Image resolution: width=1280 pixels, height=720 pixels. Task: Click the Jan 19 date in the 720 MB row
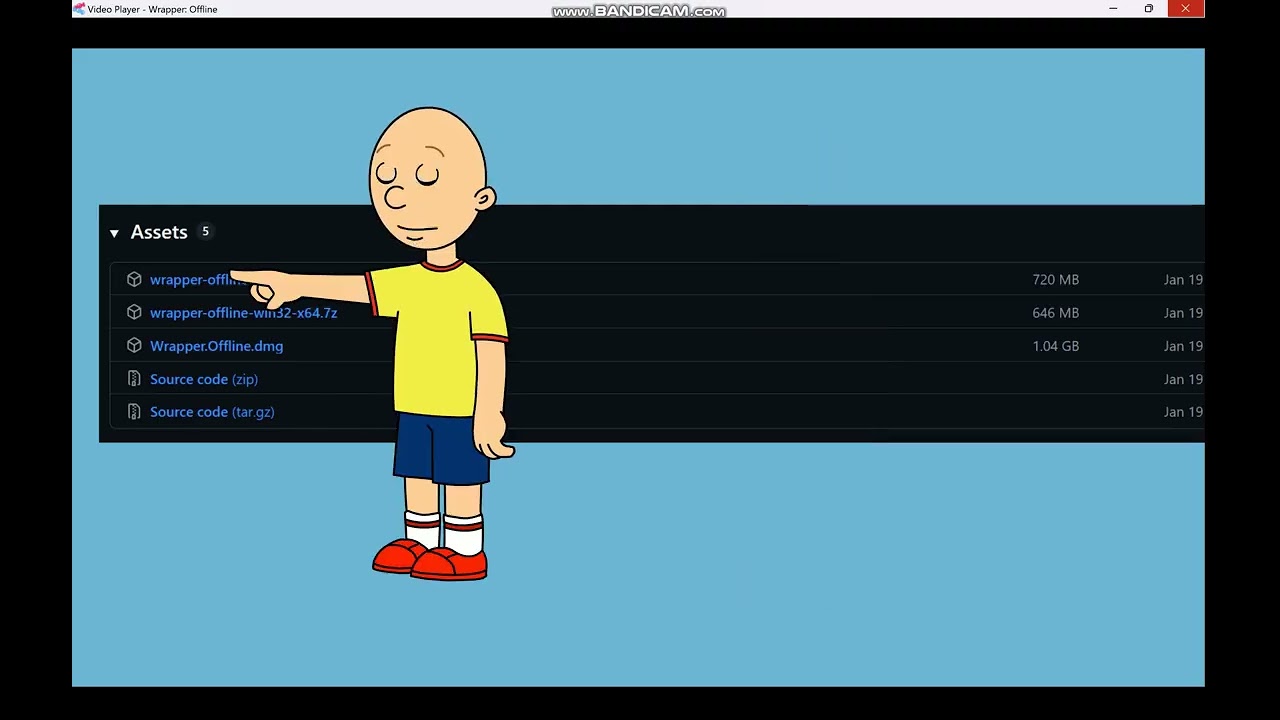point(1183,280)
